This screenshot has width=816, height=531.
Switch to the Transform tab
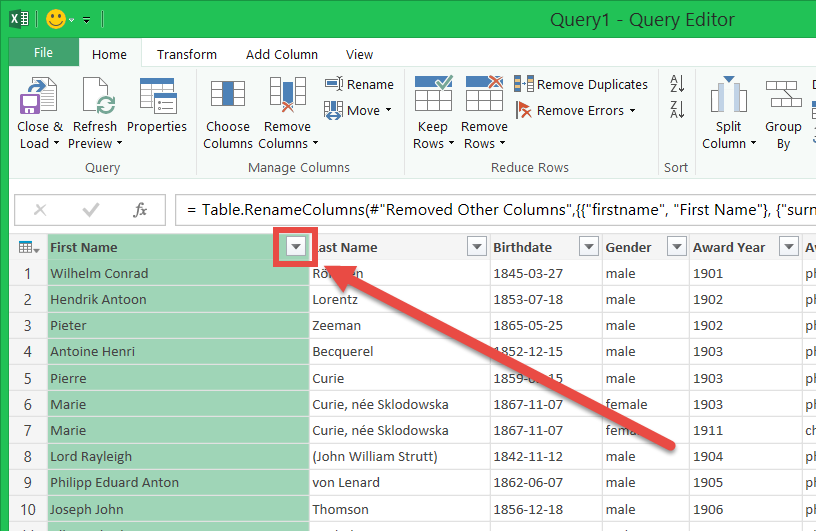click(x=187, y=55)
